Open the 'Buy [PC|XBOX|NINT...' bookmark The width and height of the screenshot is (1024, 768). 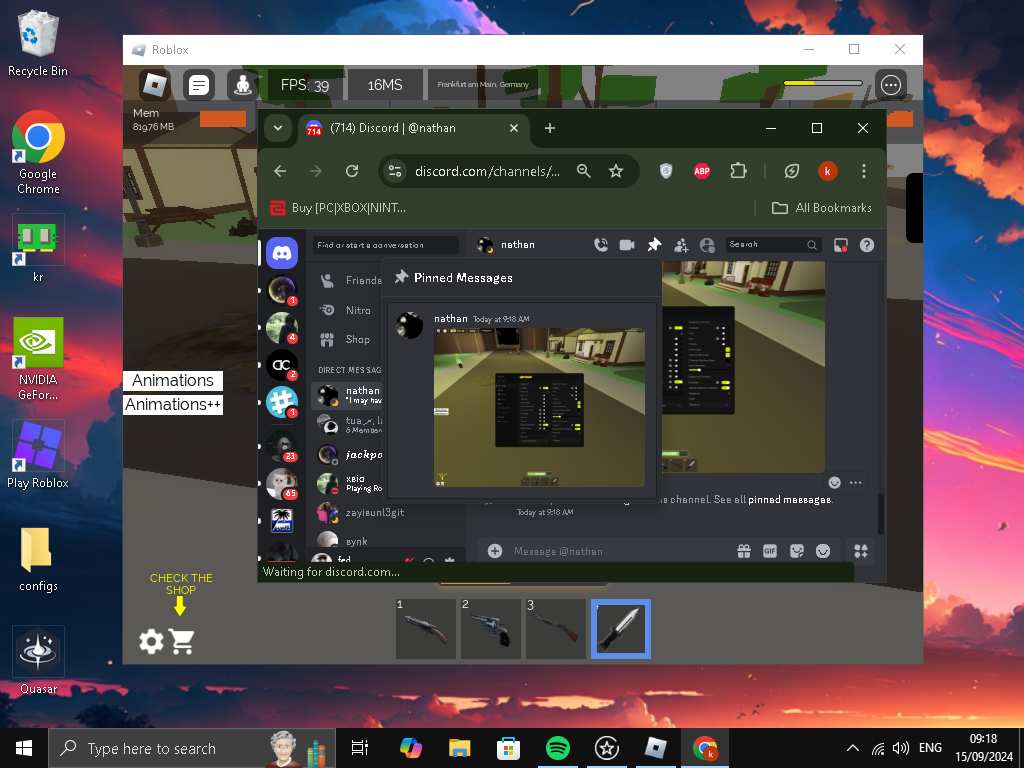click(338, 208)
